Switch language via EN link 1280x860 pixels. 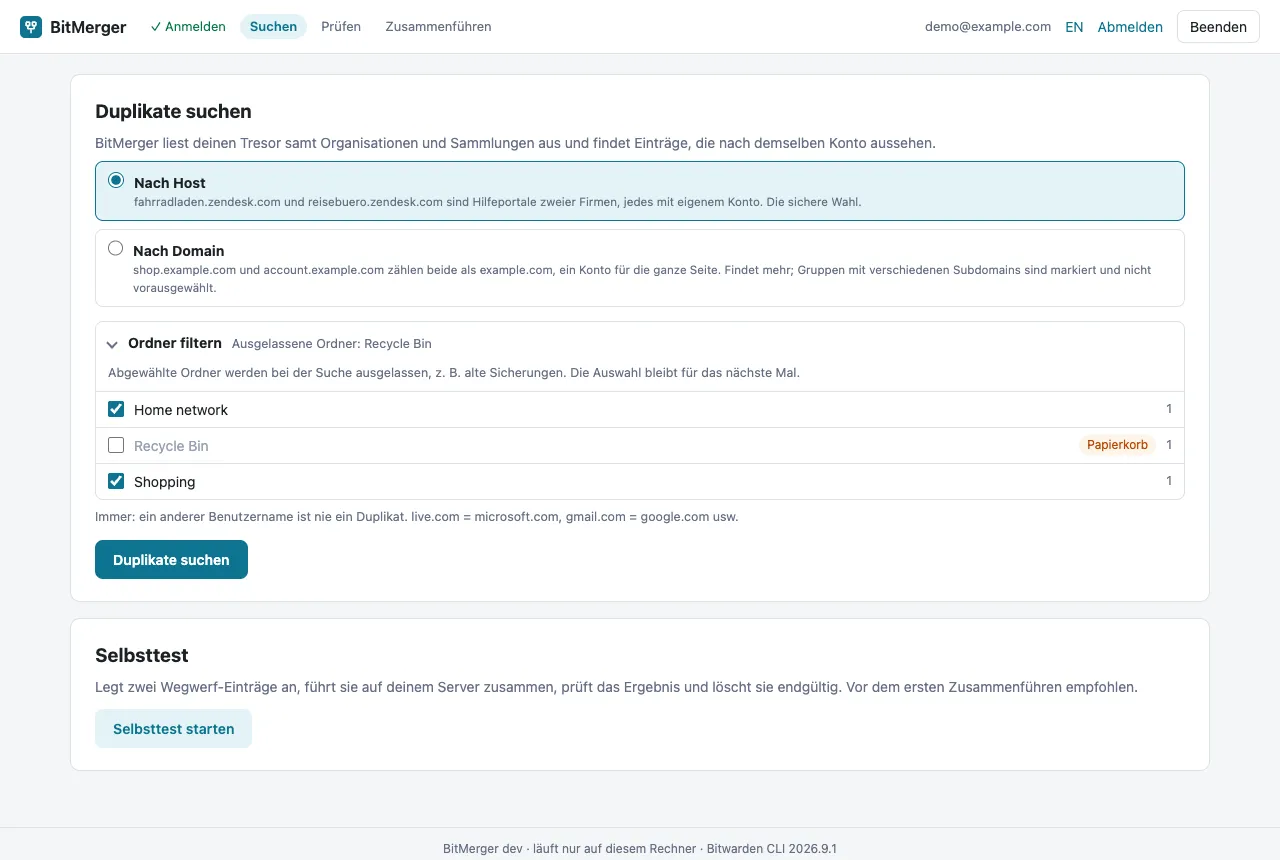1074,27
